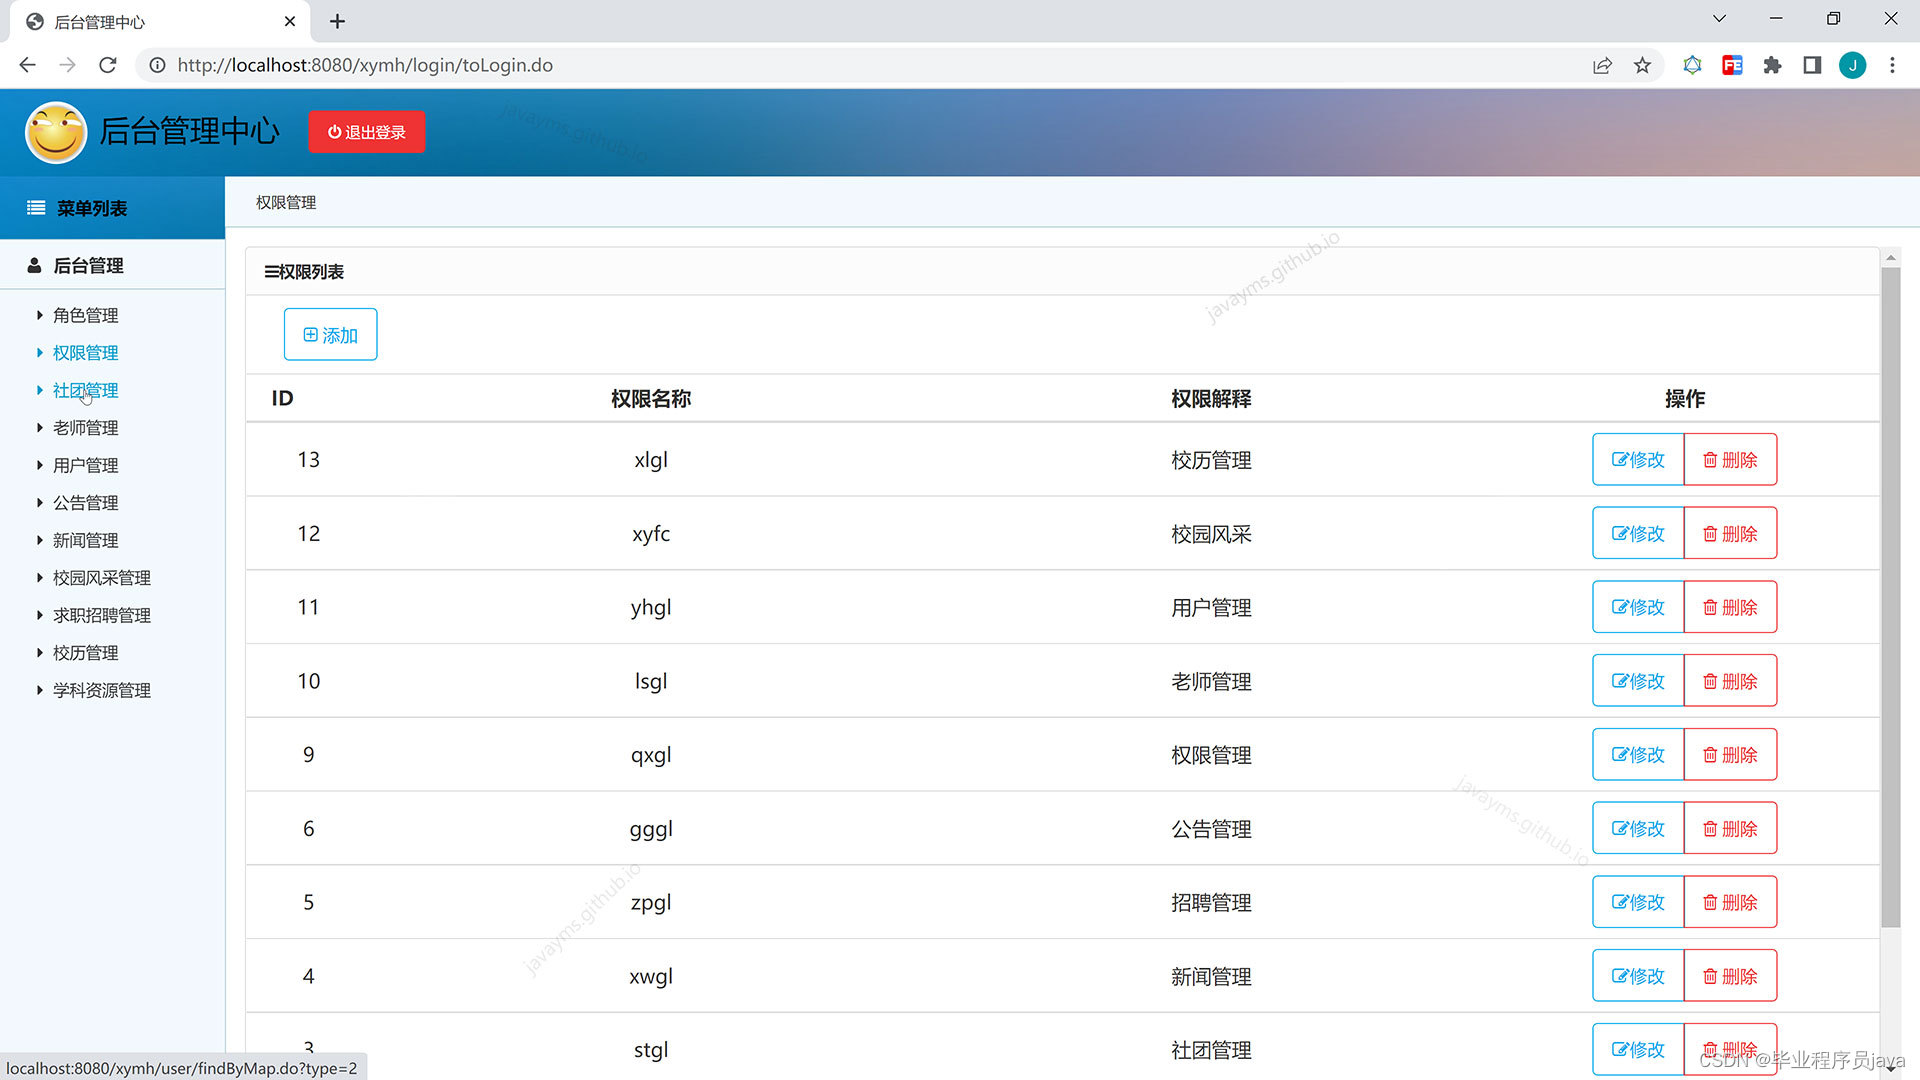Click the 添加 add permission button

pyautogui.click(x=330, y=335)
